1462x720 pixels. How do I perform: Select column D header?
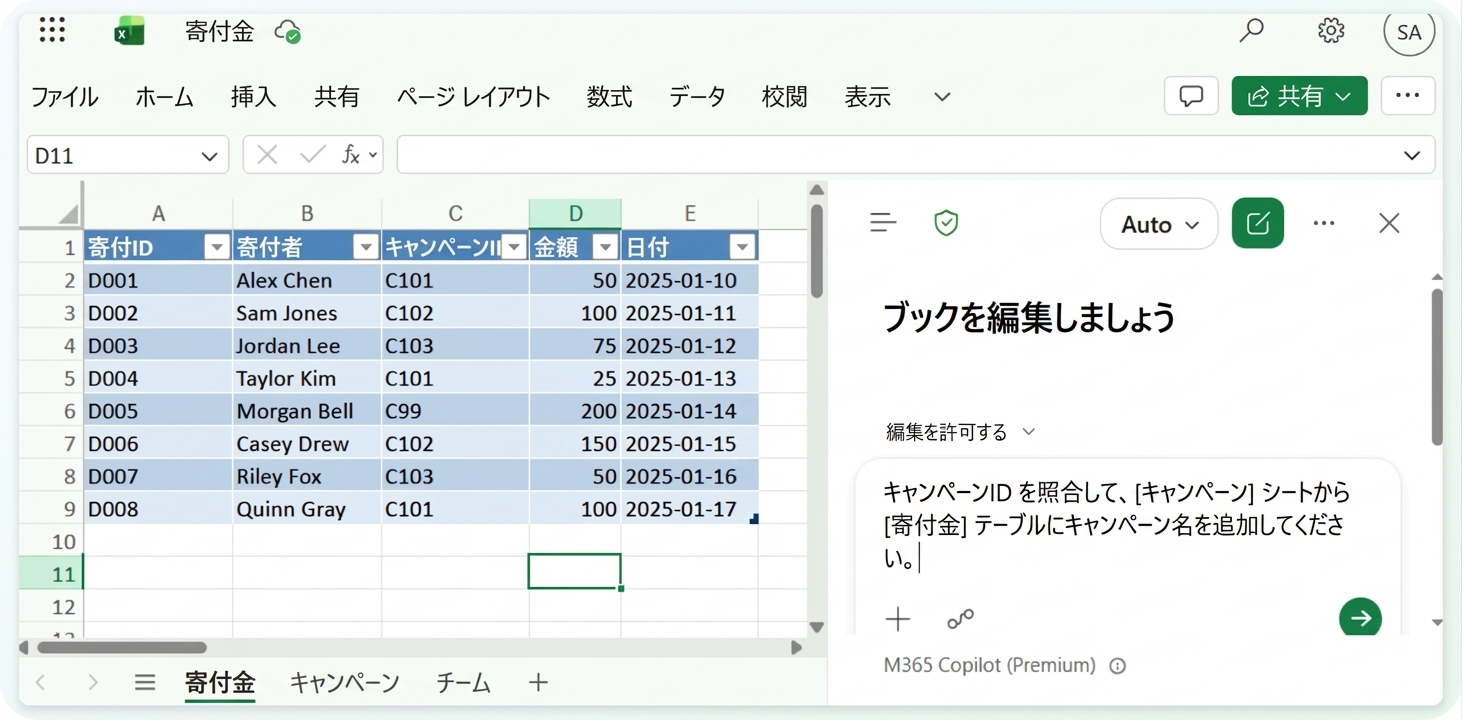(575, 213)
